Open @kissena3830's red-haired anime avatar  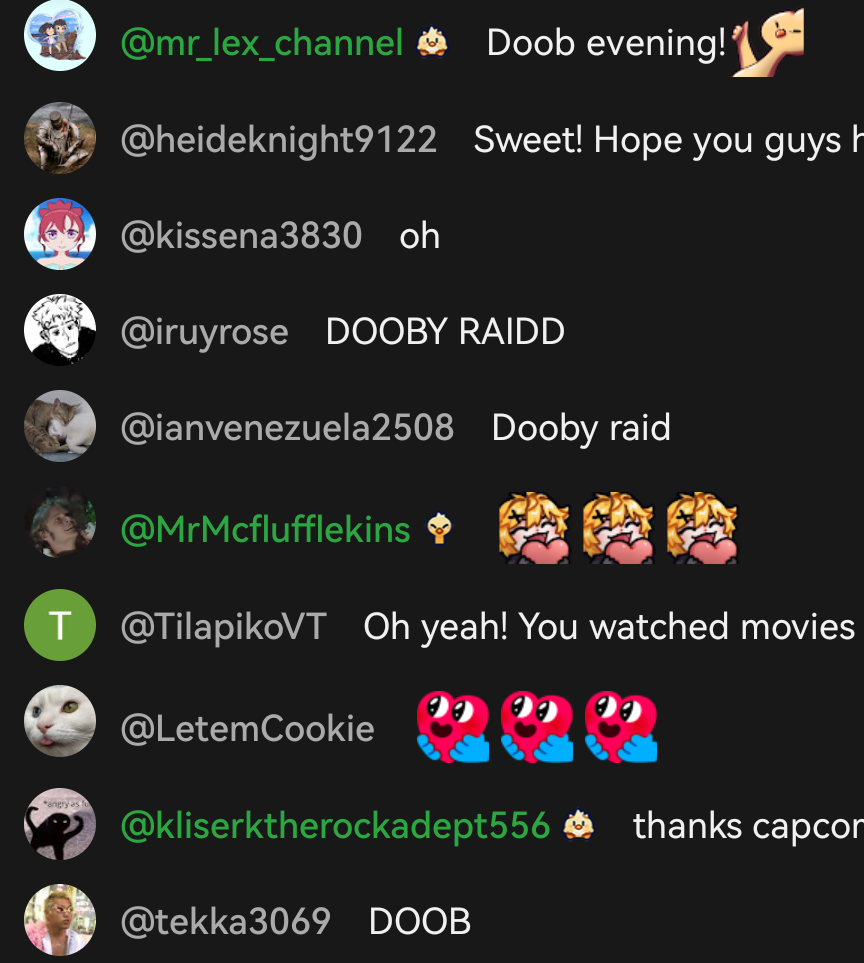(x=60, y=234)
